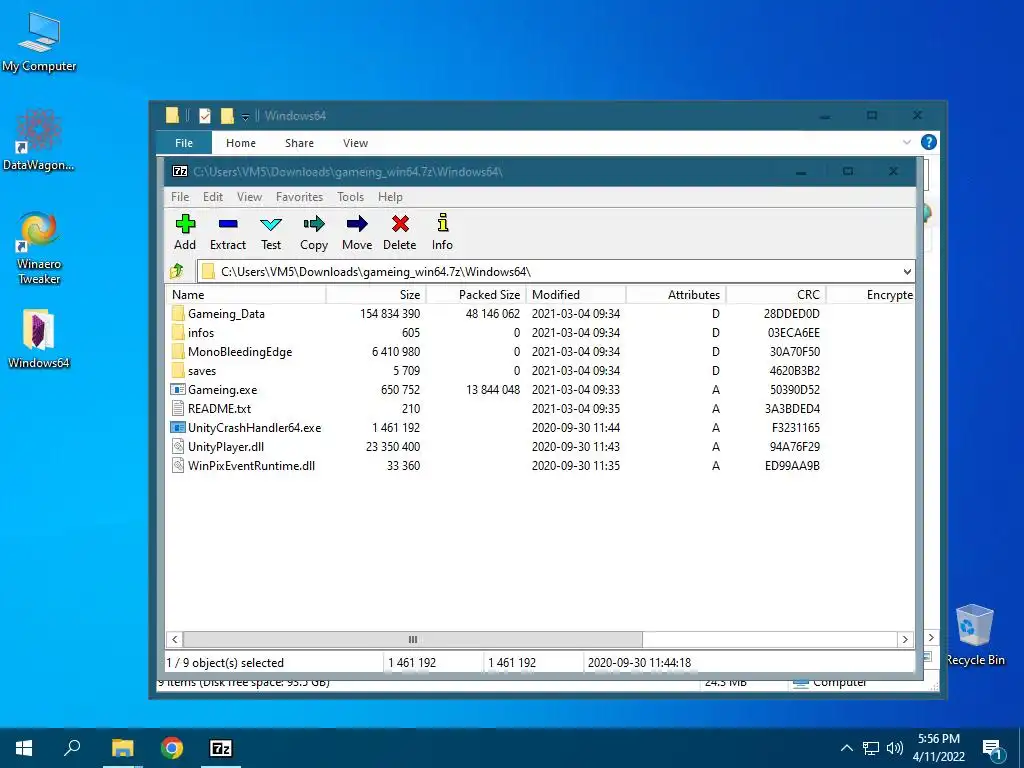This screenshot has width=1024, height=768.
Task: Open the 7-Zip View menu
Action: pyautogui.click(x=249, y=197)
